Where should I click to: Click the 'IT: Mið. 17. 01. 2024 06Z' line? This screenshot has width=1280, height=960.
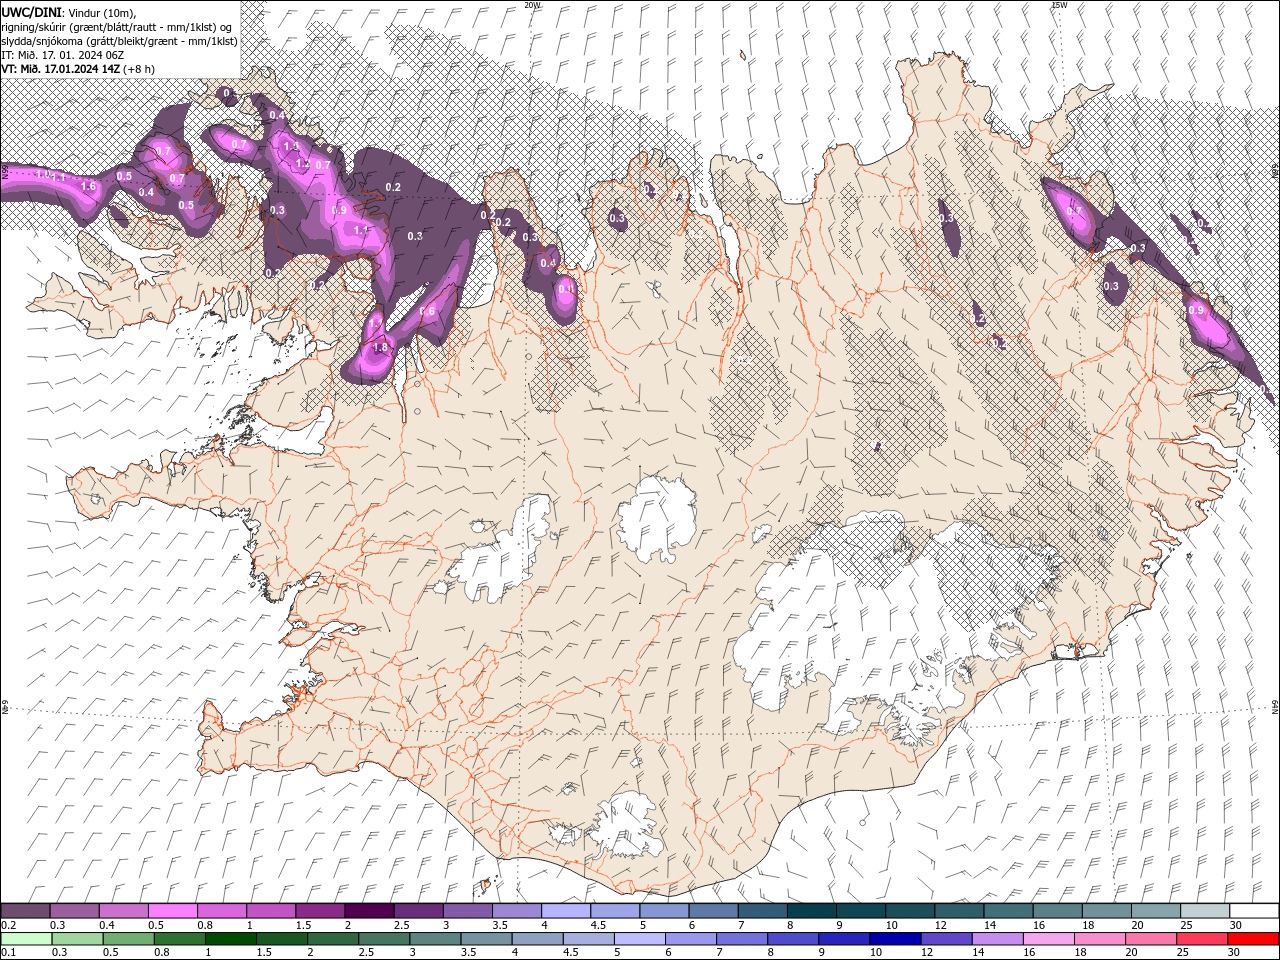63,55
